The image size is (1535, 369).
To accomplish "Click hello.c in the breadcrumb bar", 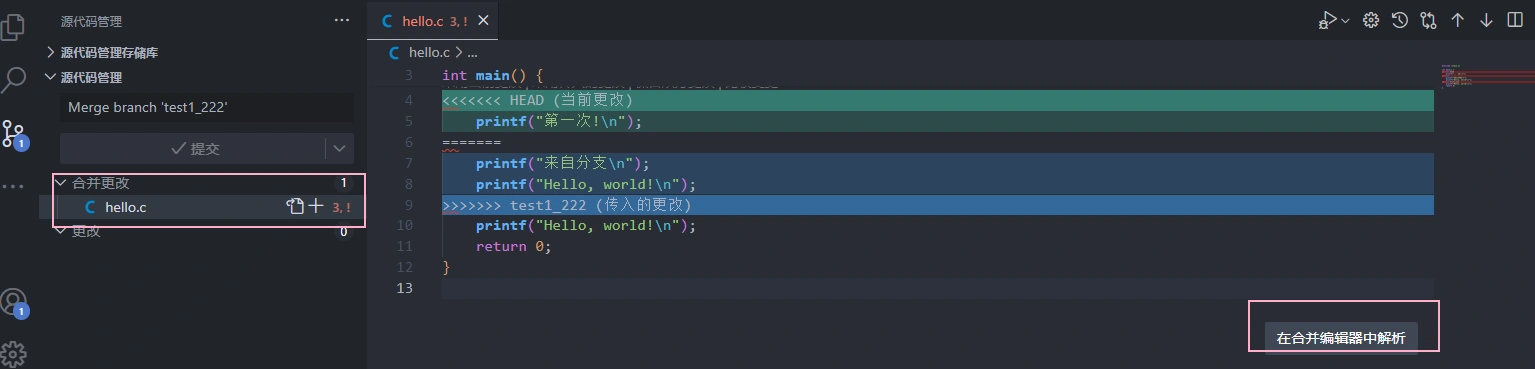I will pos(429,52).
